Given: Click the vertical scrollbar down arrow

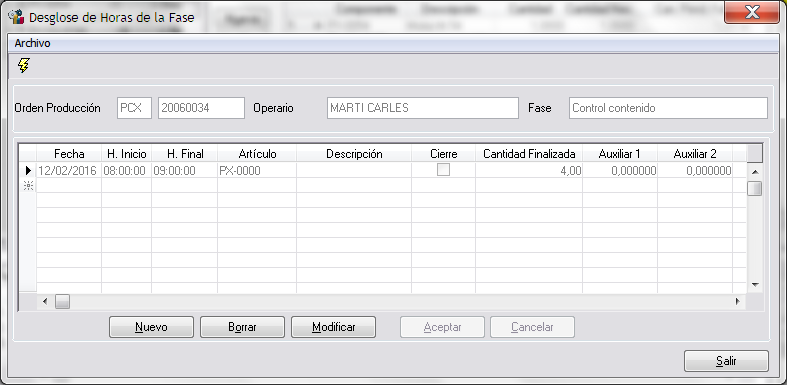Looking at the screenshot, I should (754, 285).
